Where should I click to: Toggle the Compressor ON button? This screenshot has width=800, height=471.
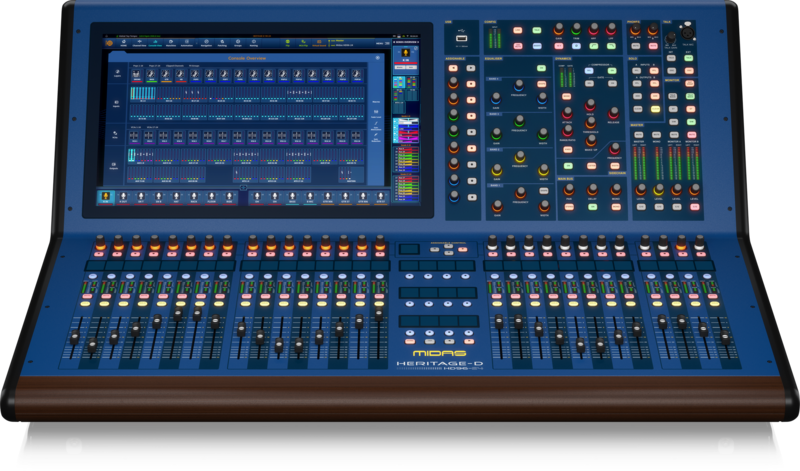tap(612, 71)
